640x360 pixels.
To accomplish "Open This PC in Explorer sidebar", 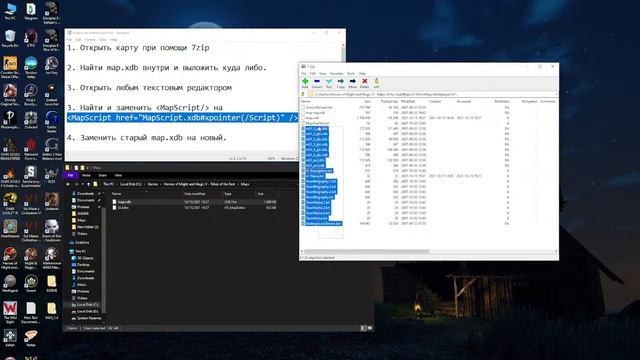I will pos(78,251).
